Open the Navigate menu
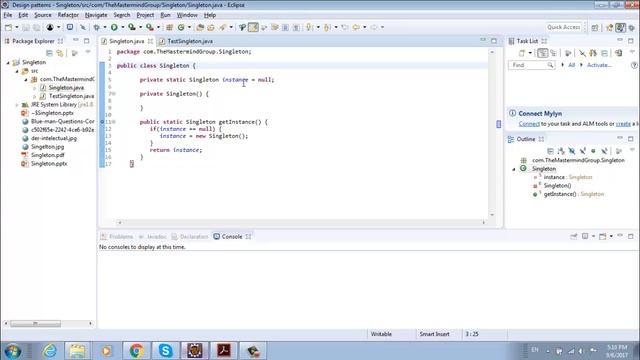Viewport: 640px width, 360px height. pyautogui.click(x=96, y=15)
